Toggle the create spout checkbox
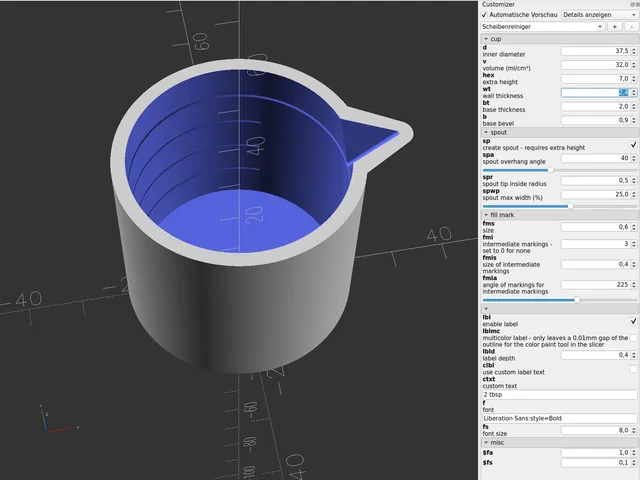Viewport: 640px width, 480px height. tap(633, 144)
